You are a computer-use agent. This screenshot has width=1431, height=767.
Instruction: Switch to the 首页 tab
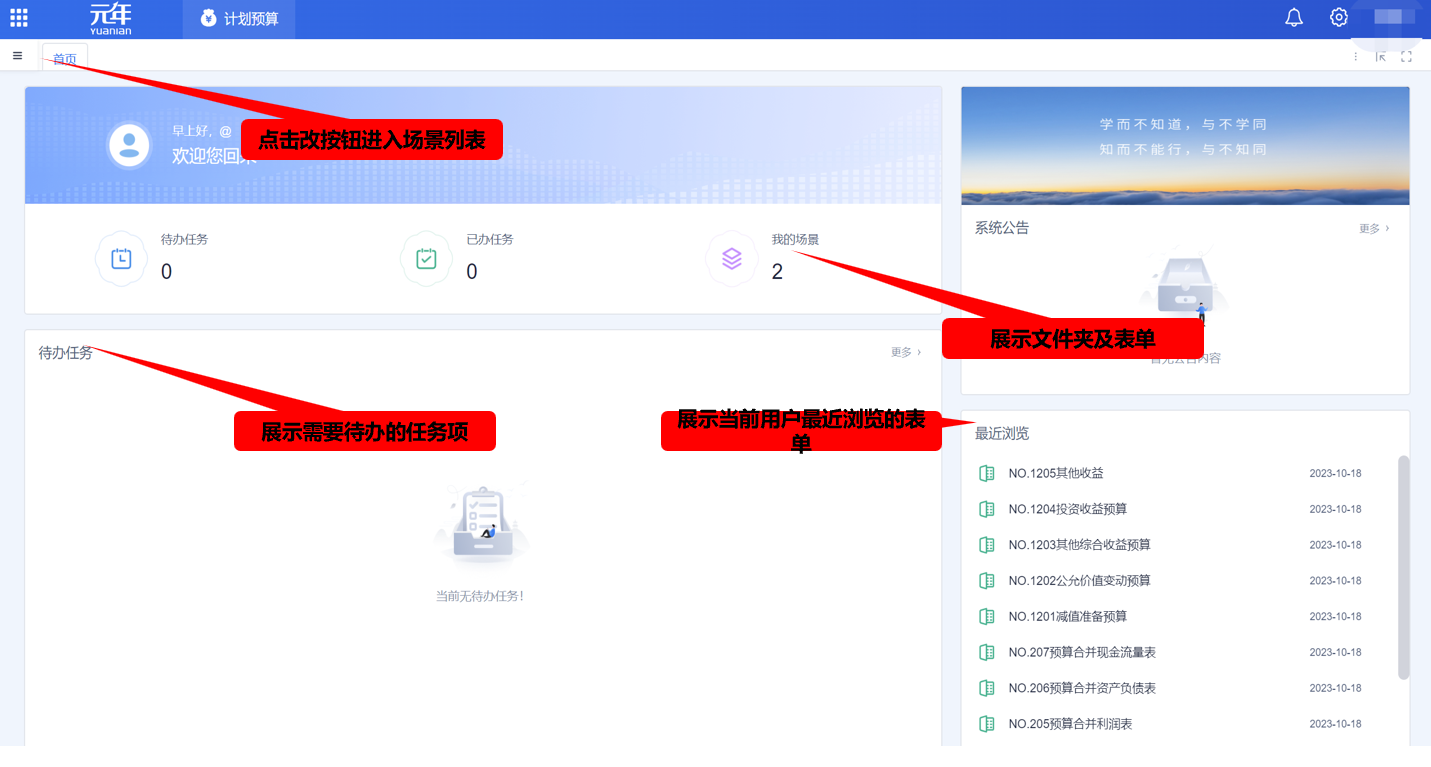pos(65,59)
